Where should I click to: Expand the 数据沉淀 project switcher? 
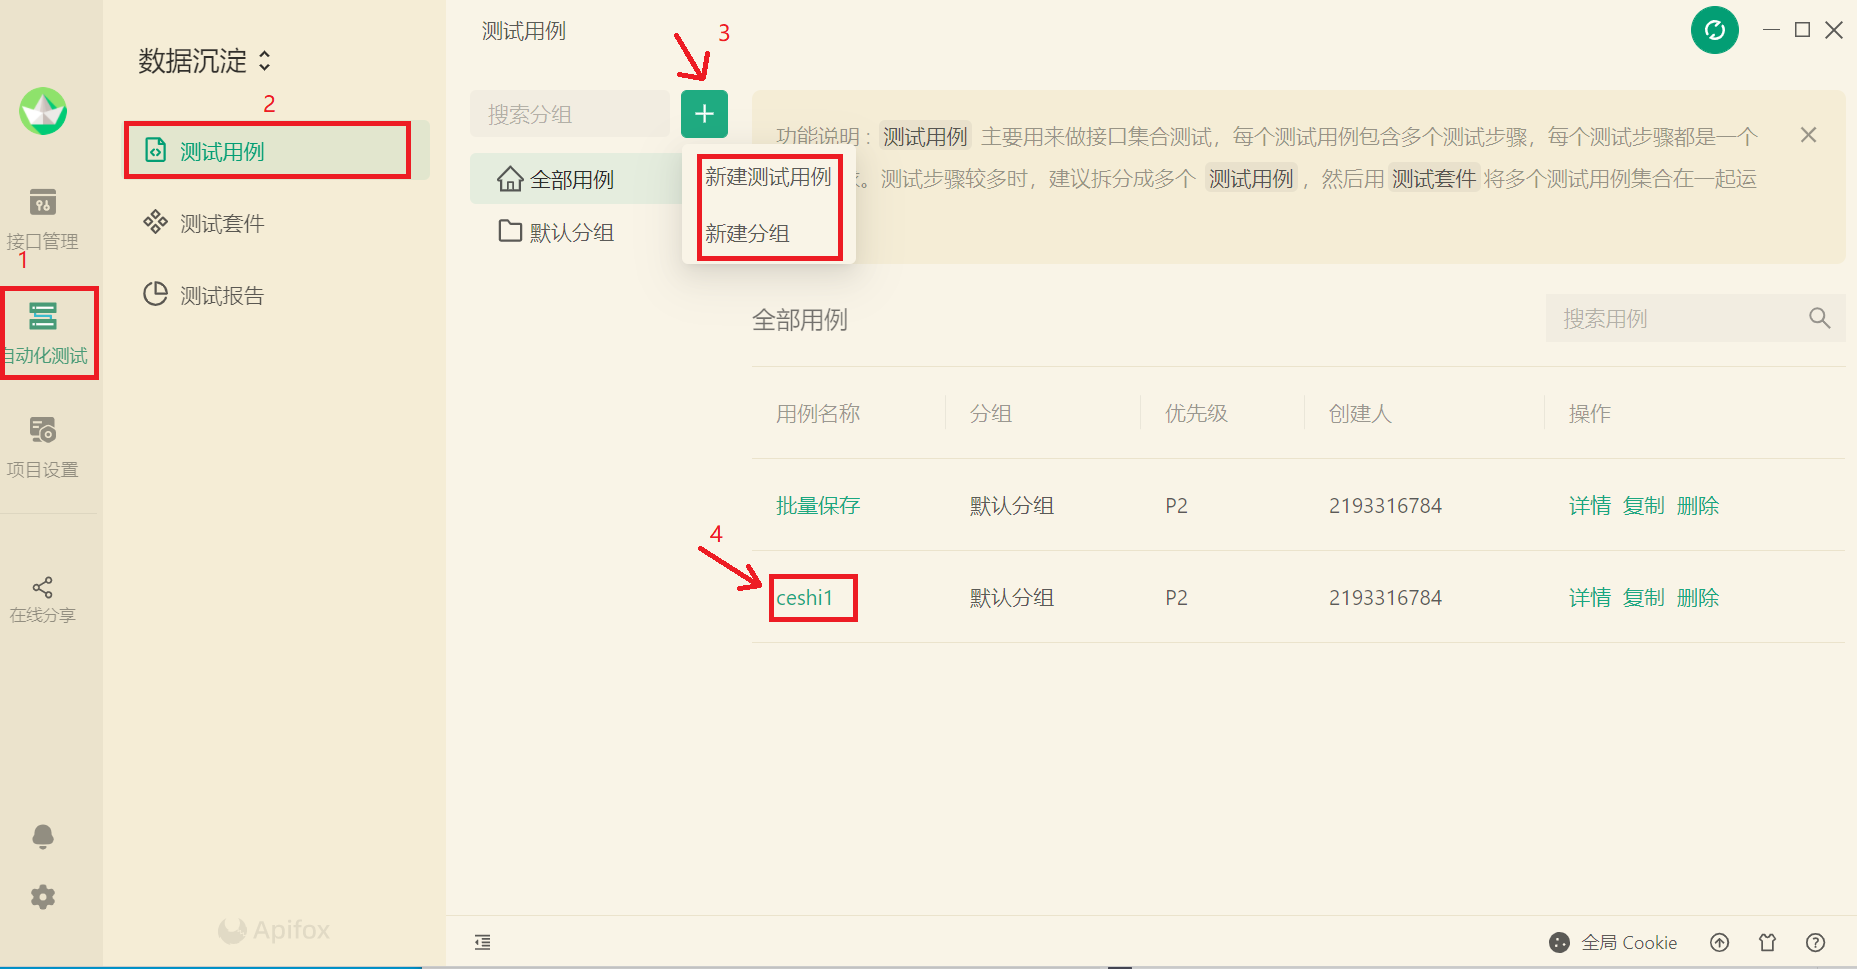click(205, 61)
